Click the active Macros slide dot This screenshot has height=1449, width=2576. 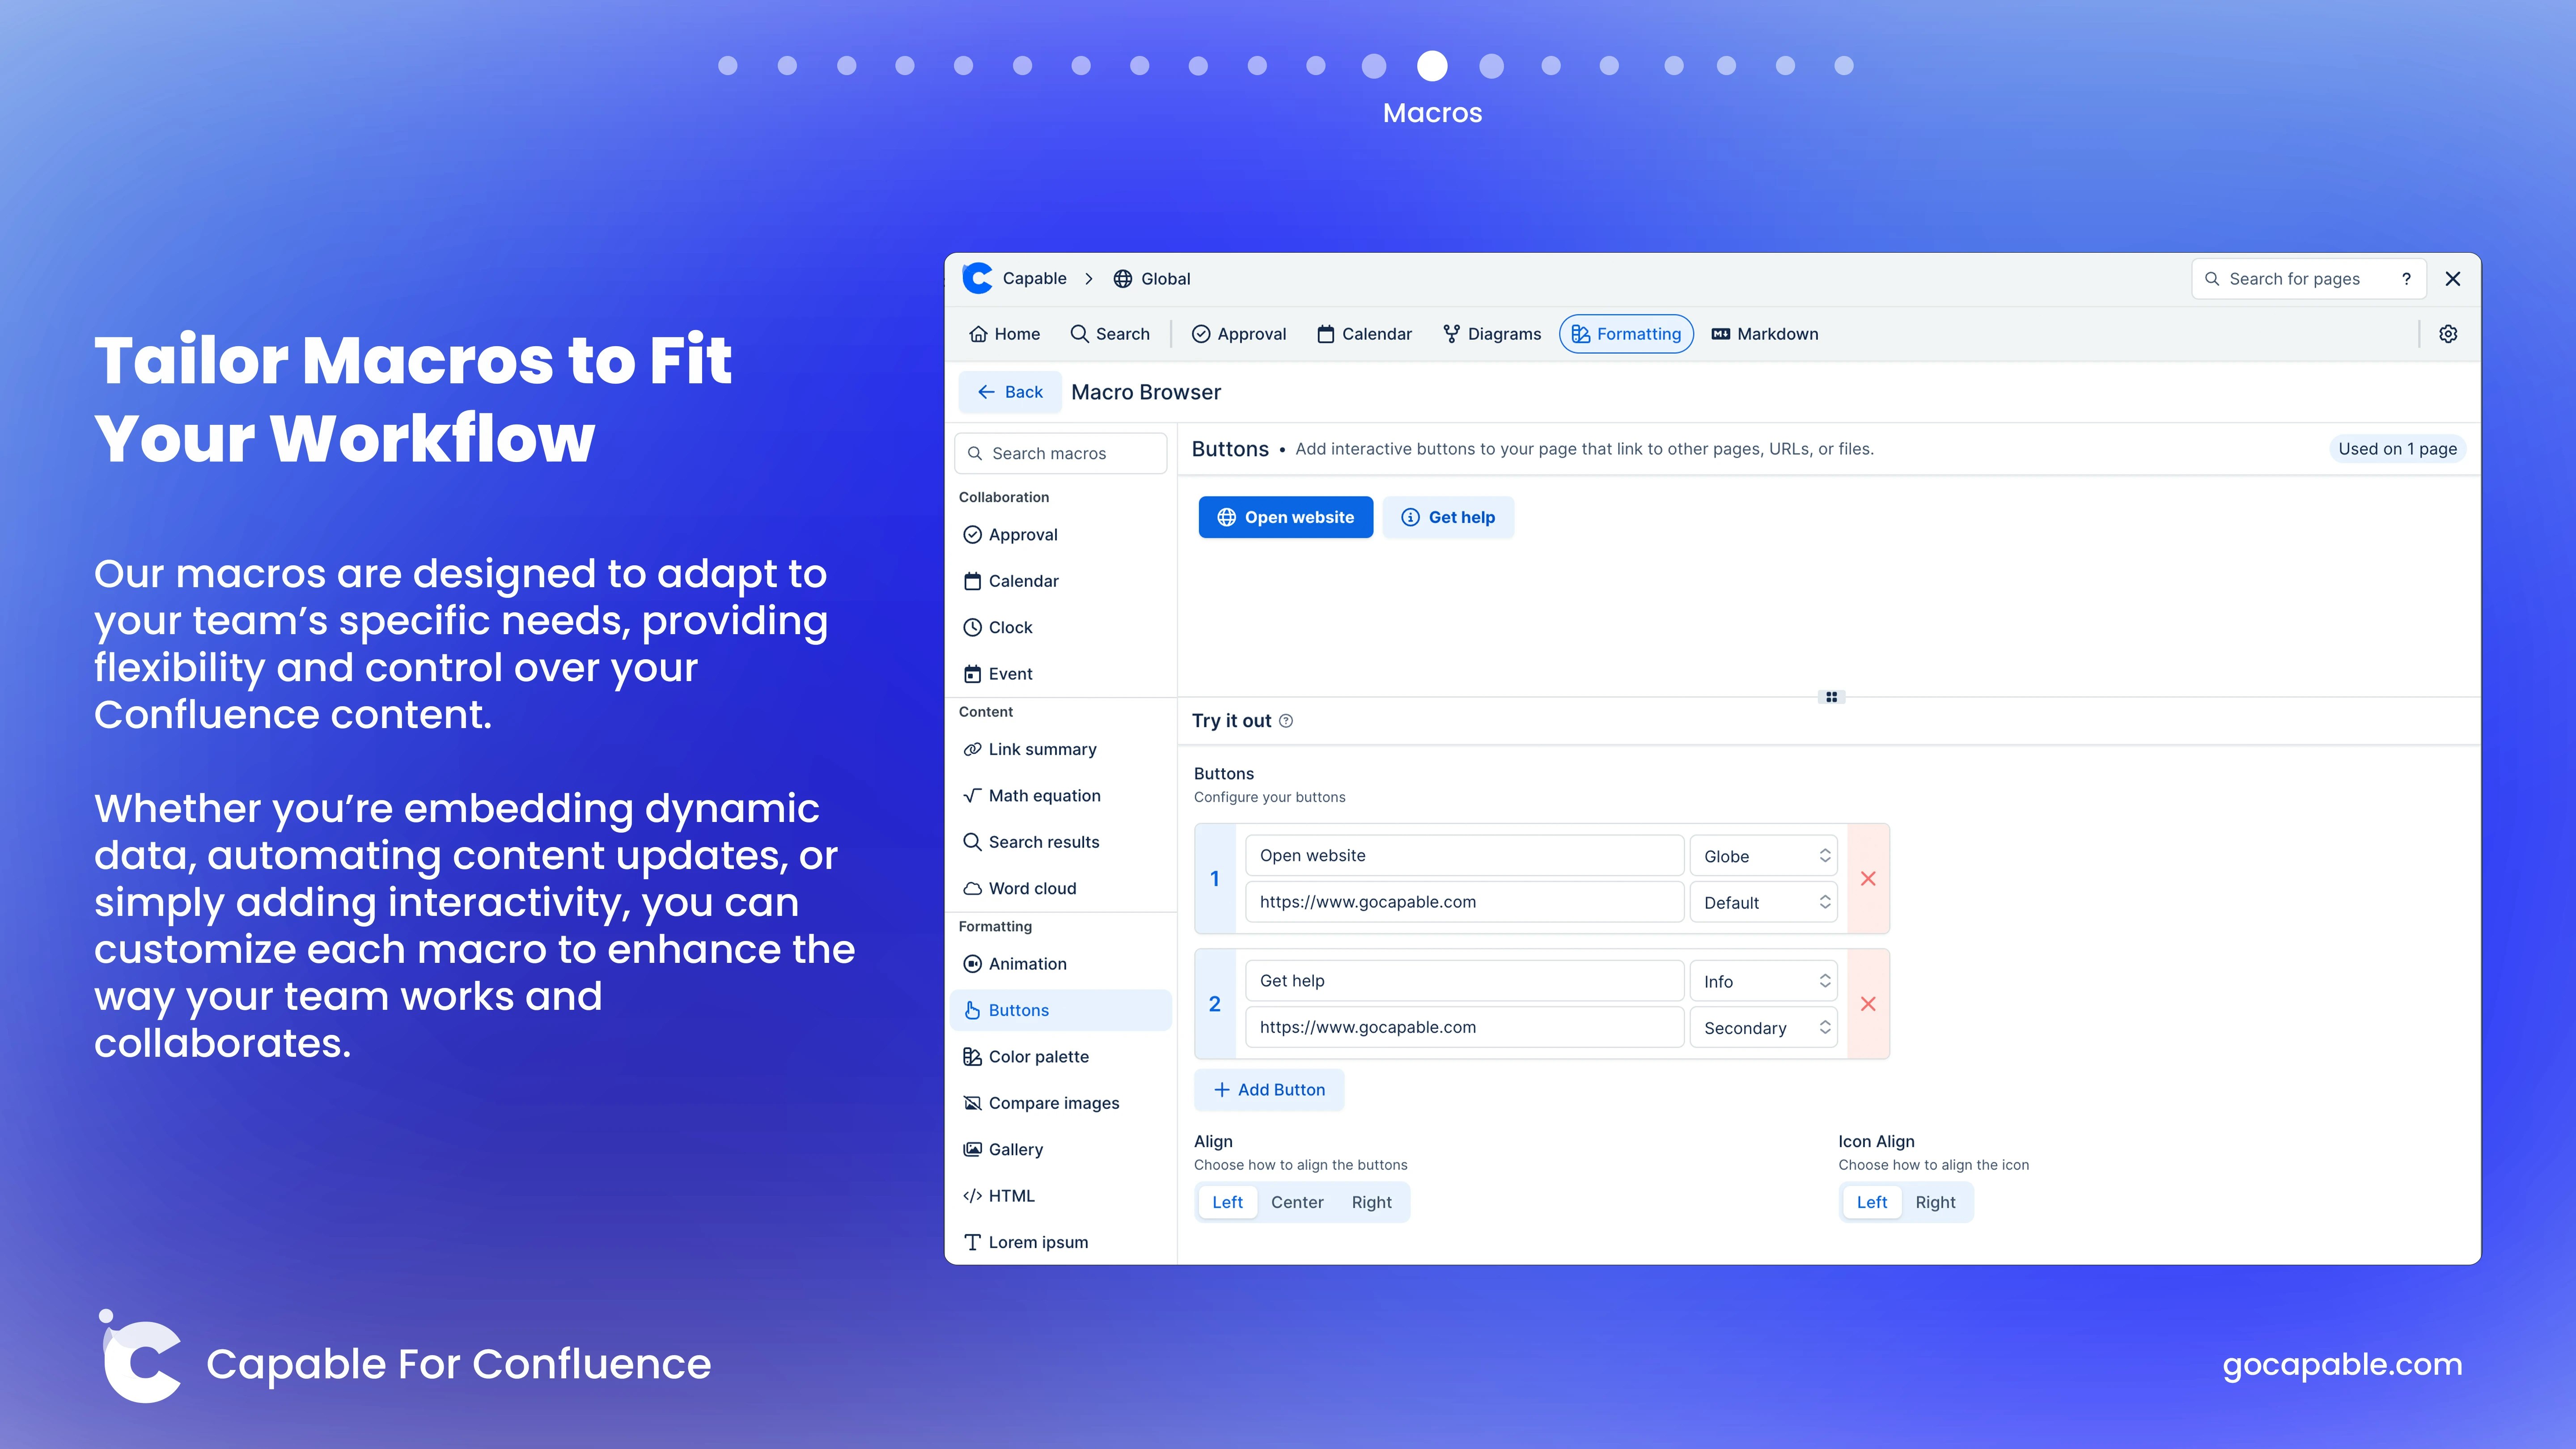pyautogui.click(x=1432, y=66)
